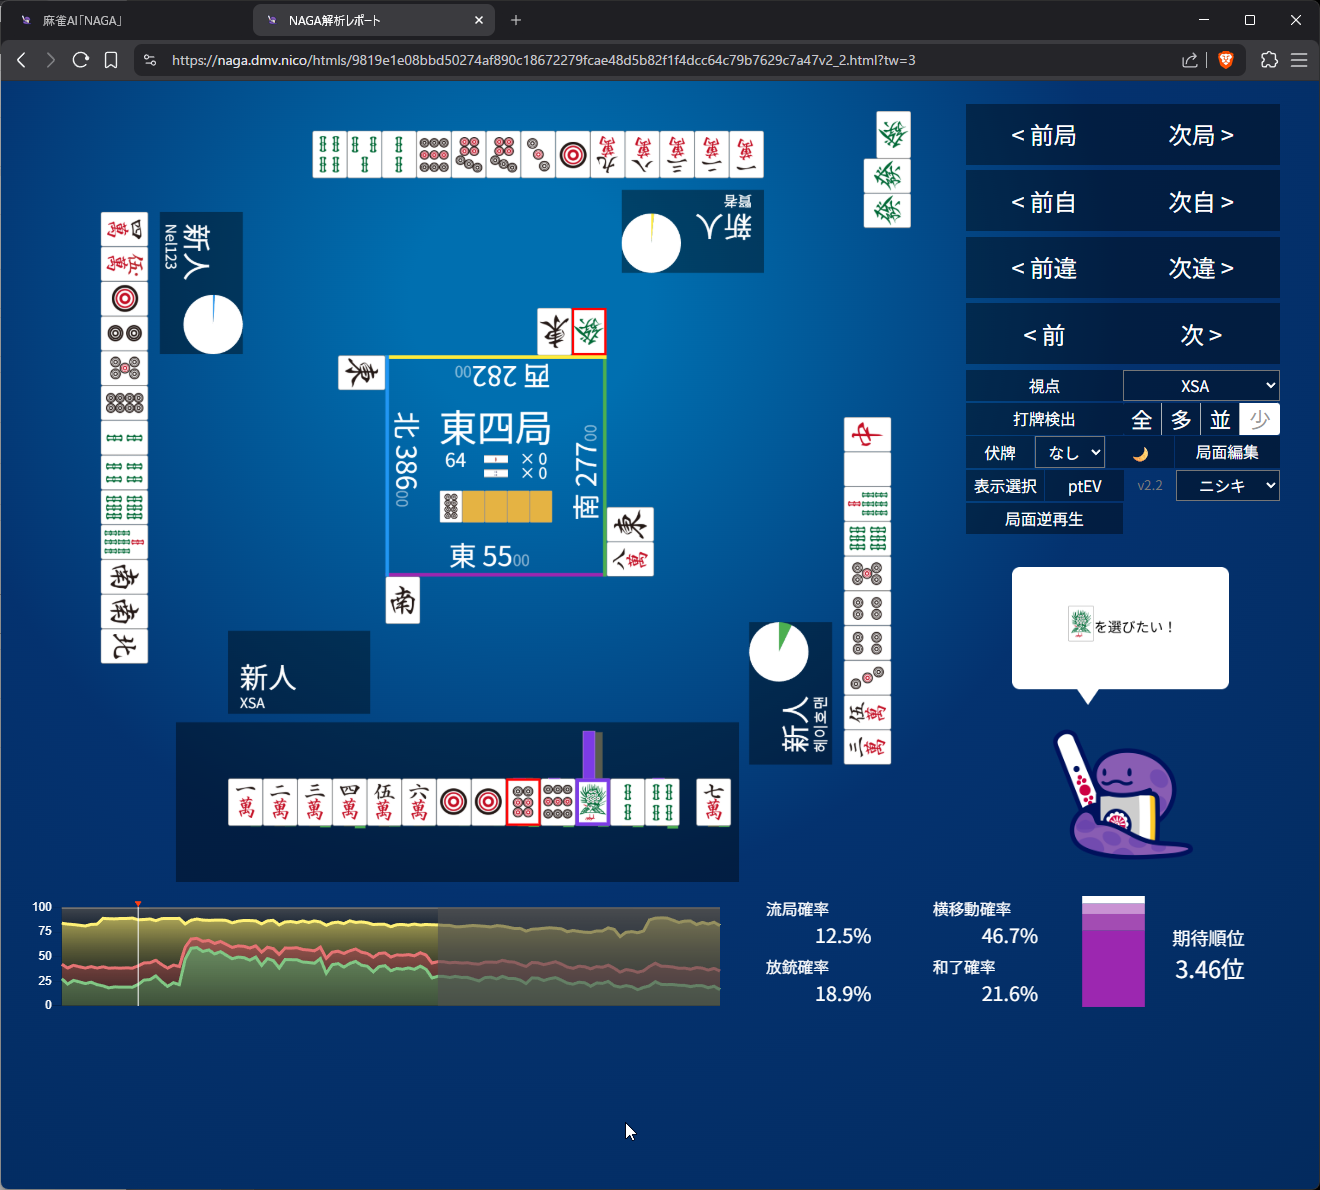Image resolution: width=1320 pixels, height=1190 pixels.
Task: Select the drawn 七萬 tile in hand
Action: [x=713, y=802]
